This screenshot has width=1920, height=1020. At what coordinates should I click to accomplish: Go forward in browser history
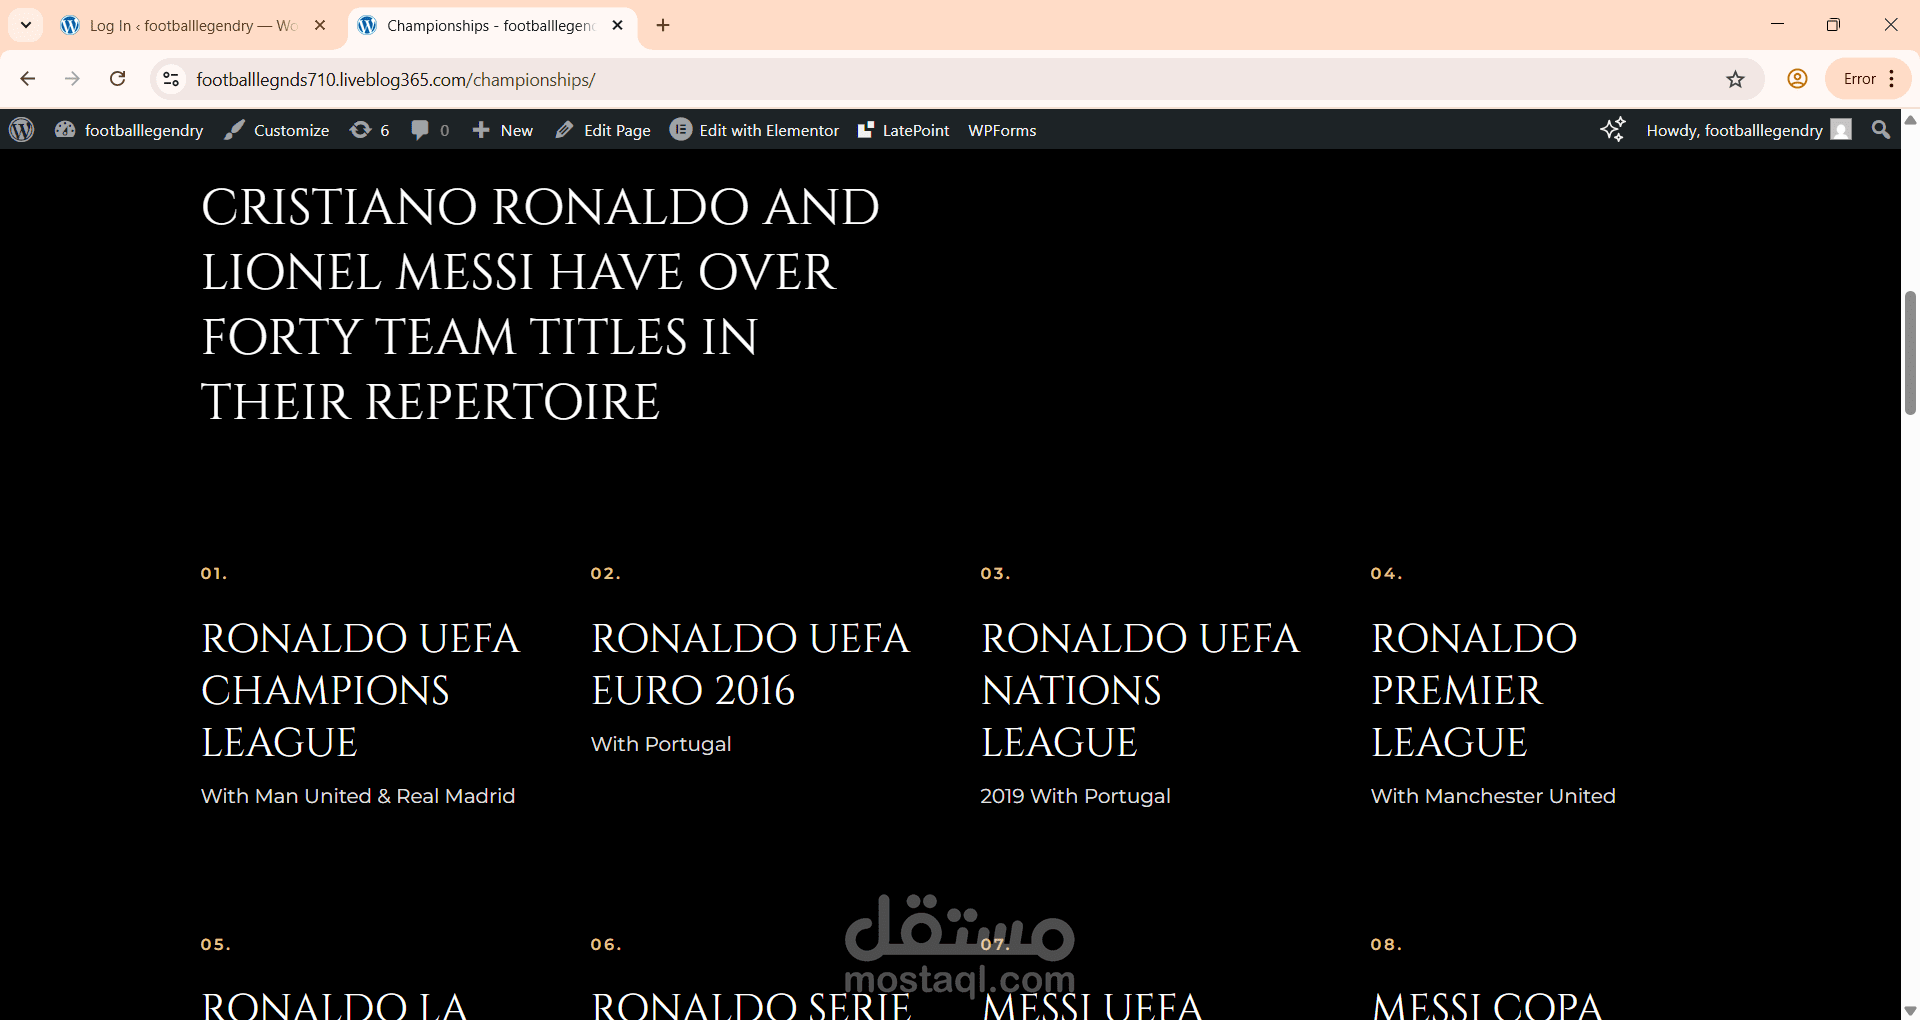coord(72,79)
